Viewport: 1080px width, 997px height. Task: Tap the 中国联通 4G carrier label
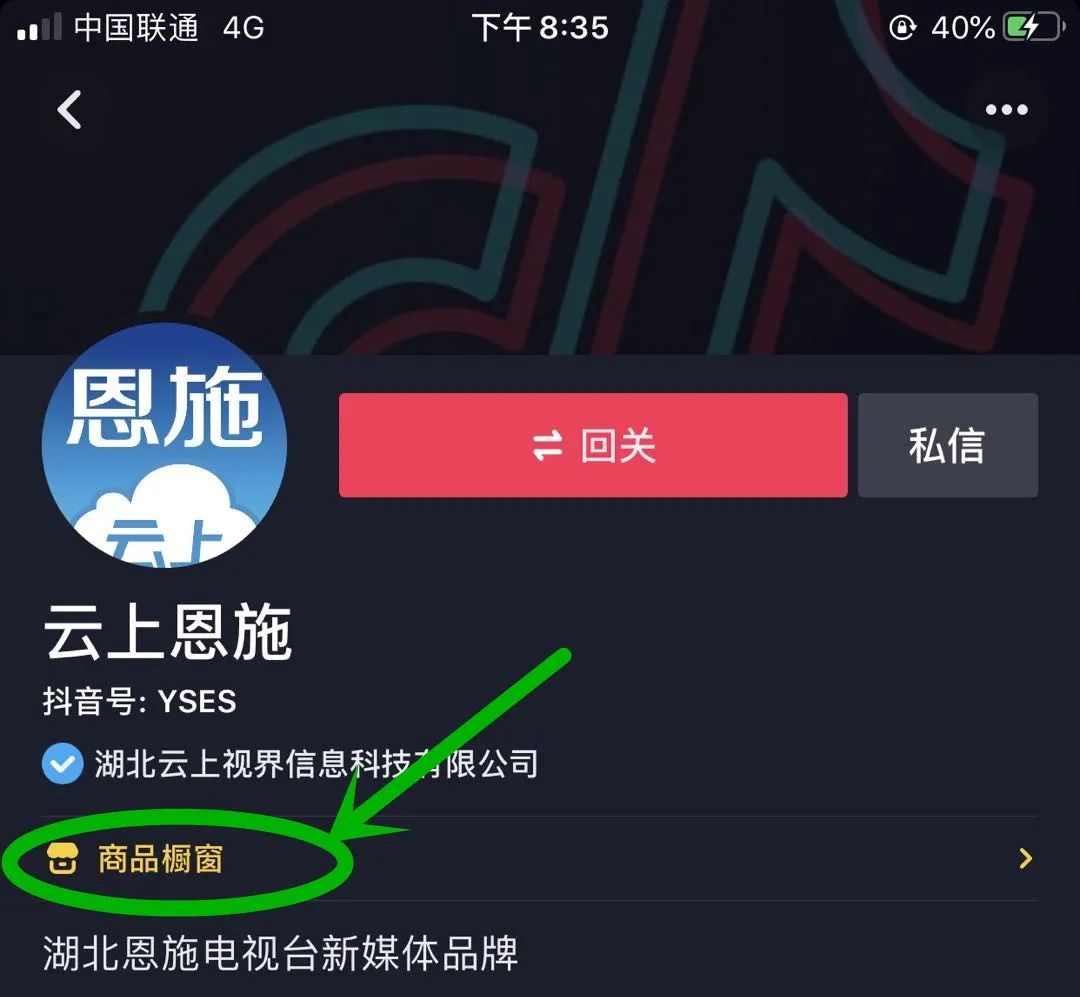click(169, 28)
